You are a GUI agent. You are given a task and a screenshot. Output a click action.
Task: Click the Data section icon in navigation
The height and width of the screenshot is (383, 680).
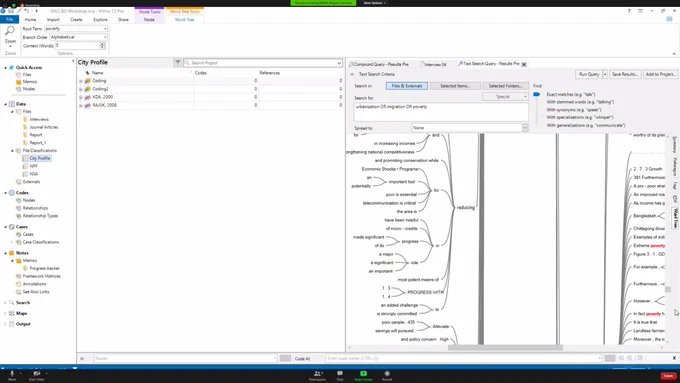[x=12, y=104]
